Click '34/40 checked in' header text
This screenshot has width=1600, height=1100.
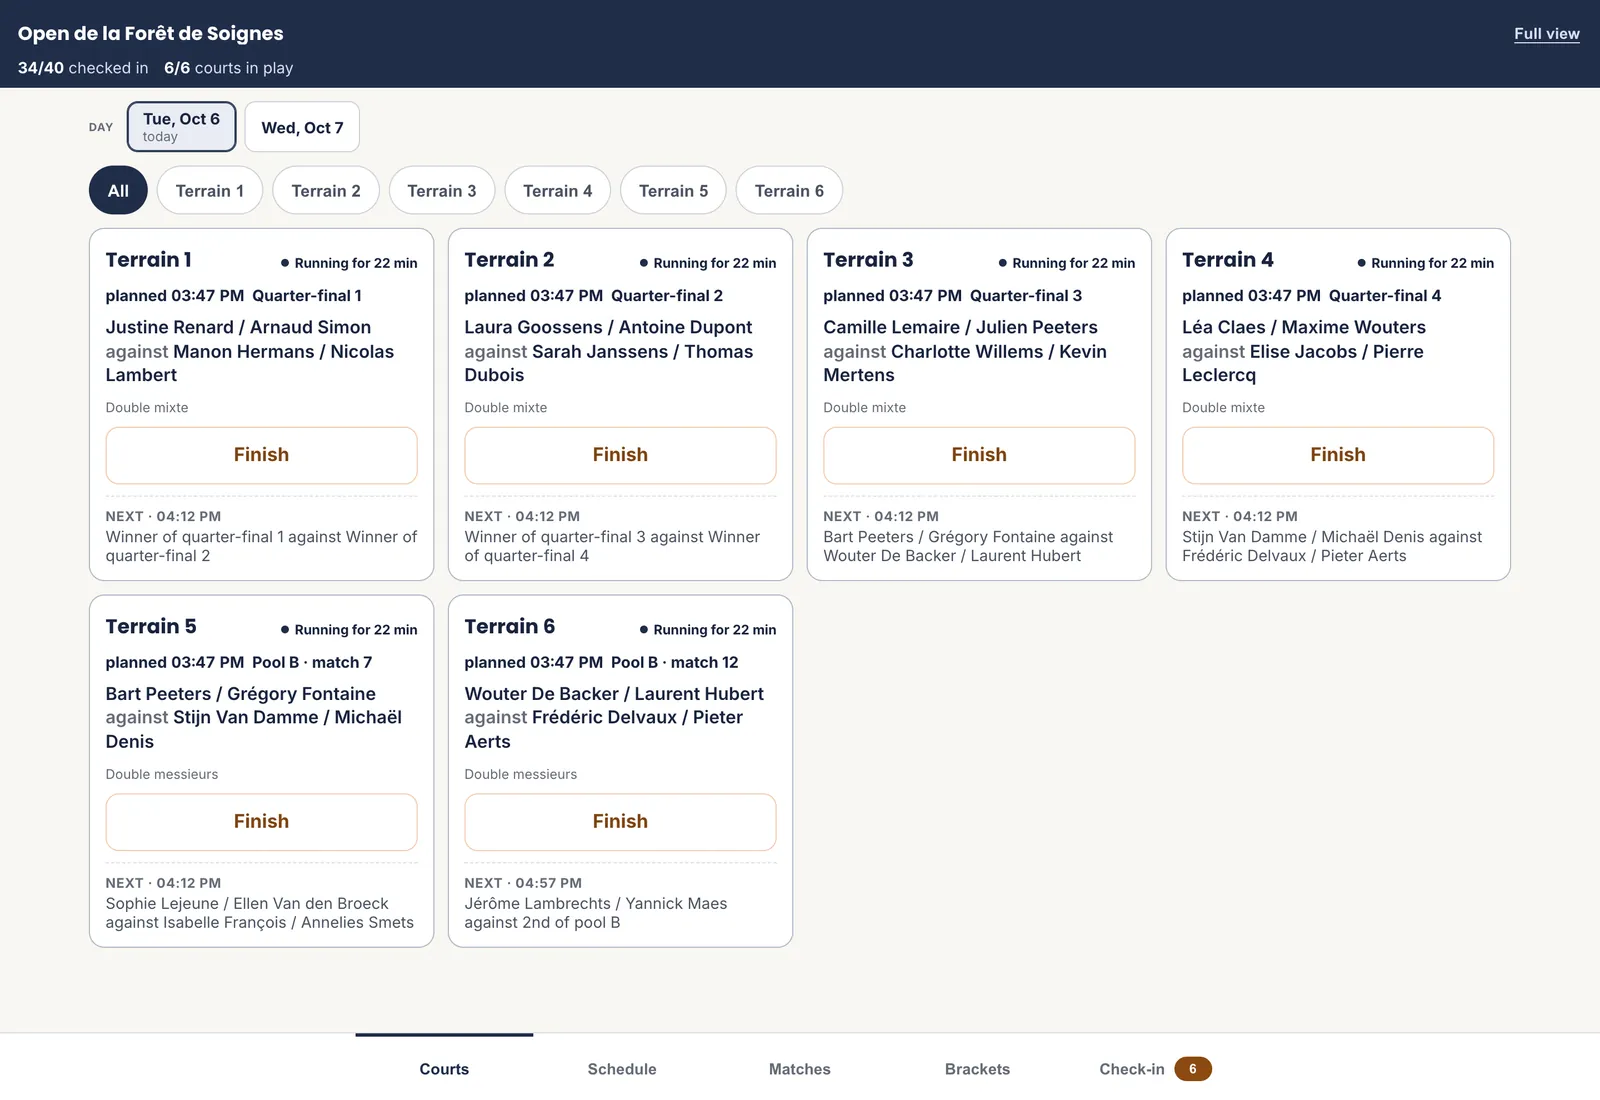(83, 68)
